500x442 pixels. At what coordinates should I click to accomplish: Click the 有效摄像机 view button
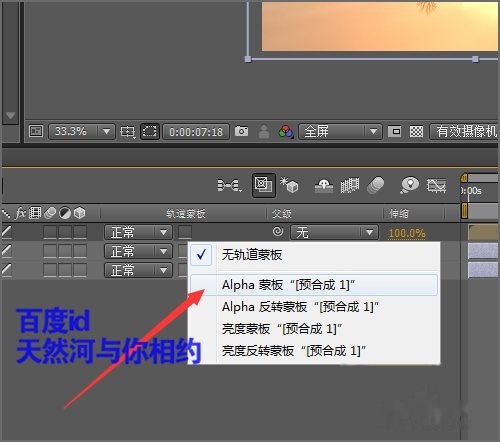pyautogui.click(x=465, y=131)
